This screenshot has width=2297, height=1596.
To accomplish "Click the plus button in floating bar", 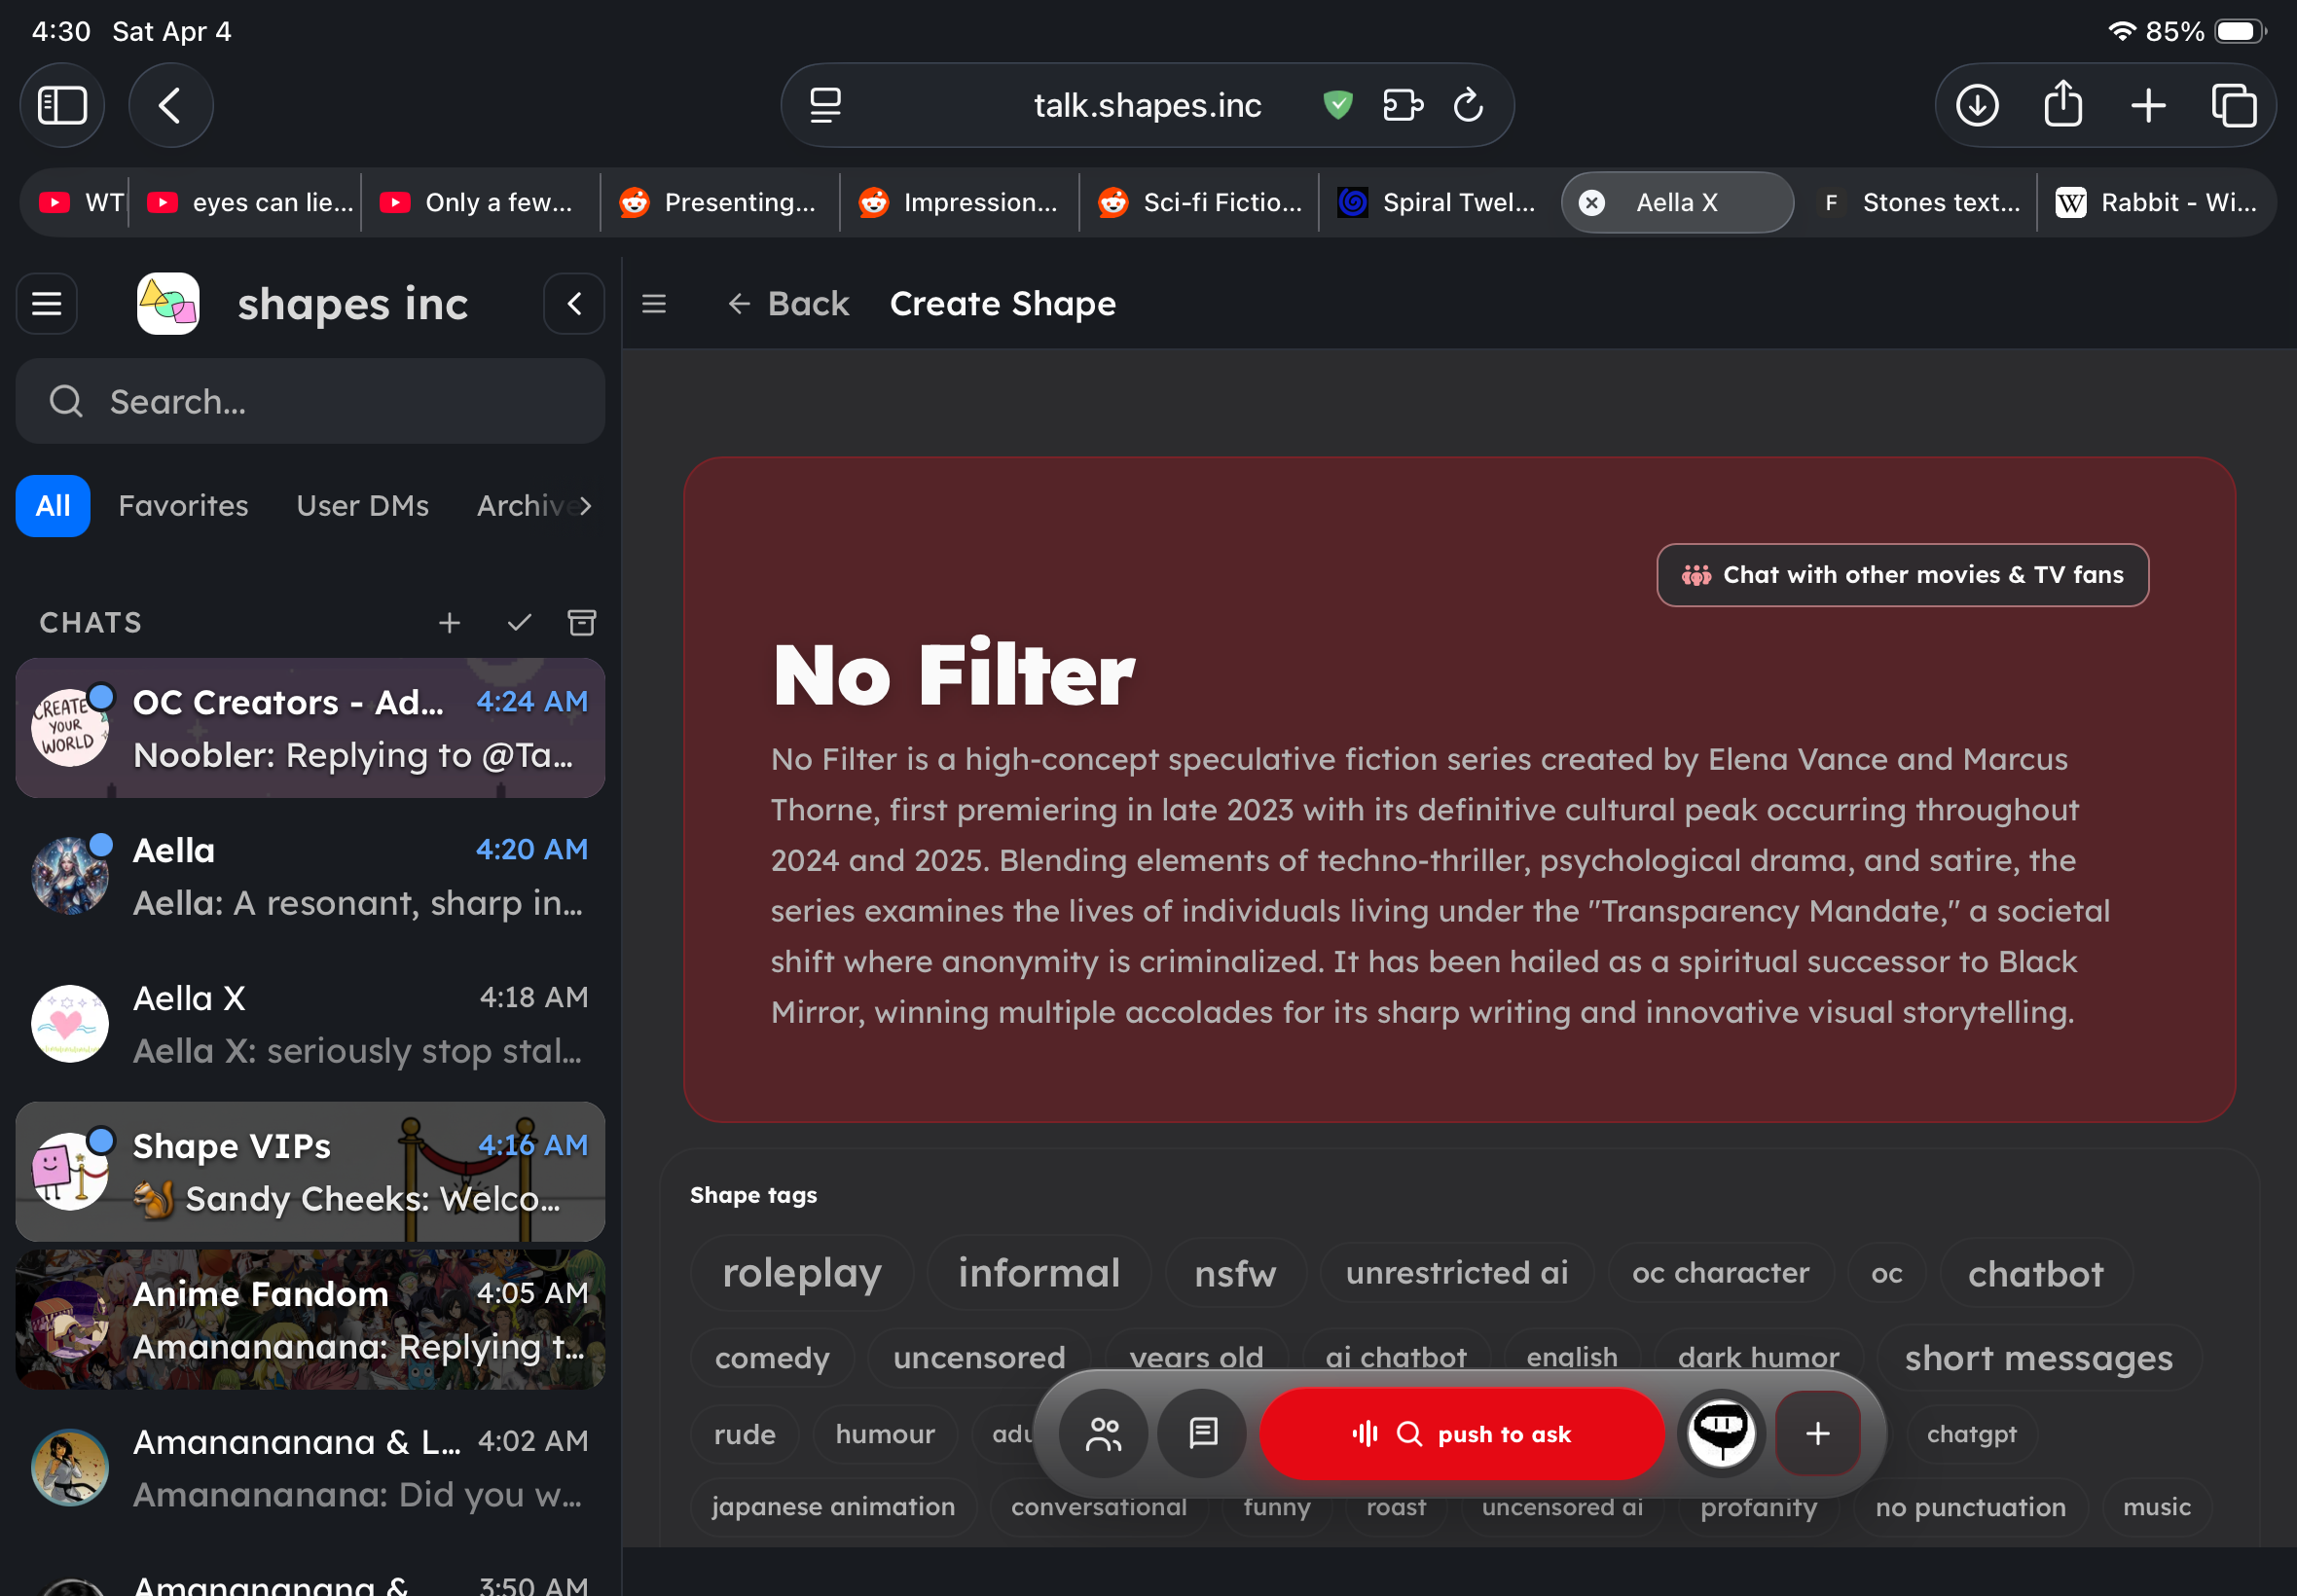I will point(1817,1433).
